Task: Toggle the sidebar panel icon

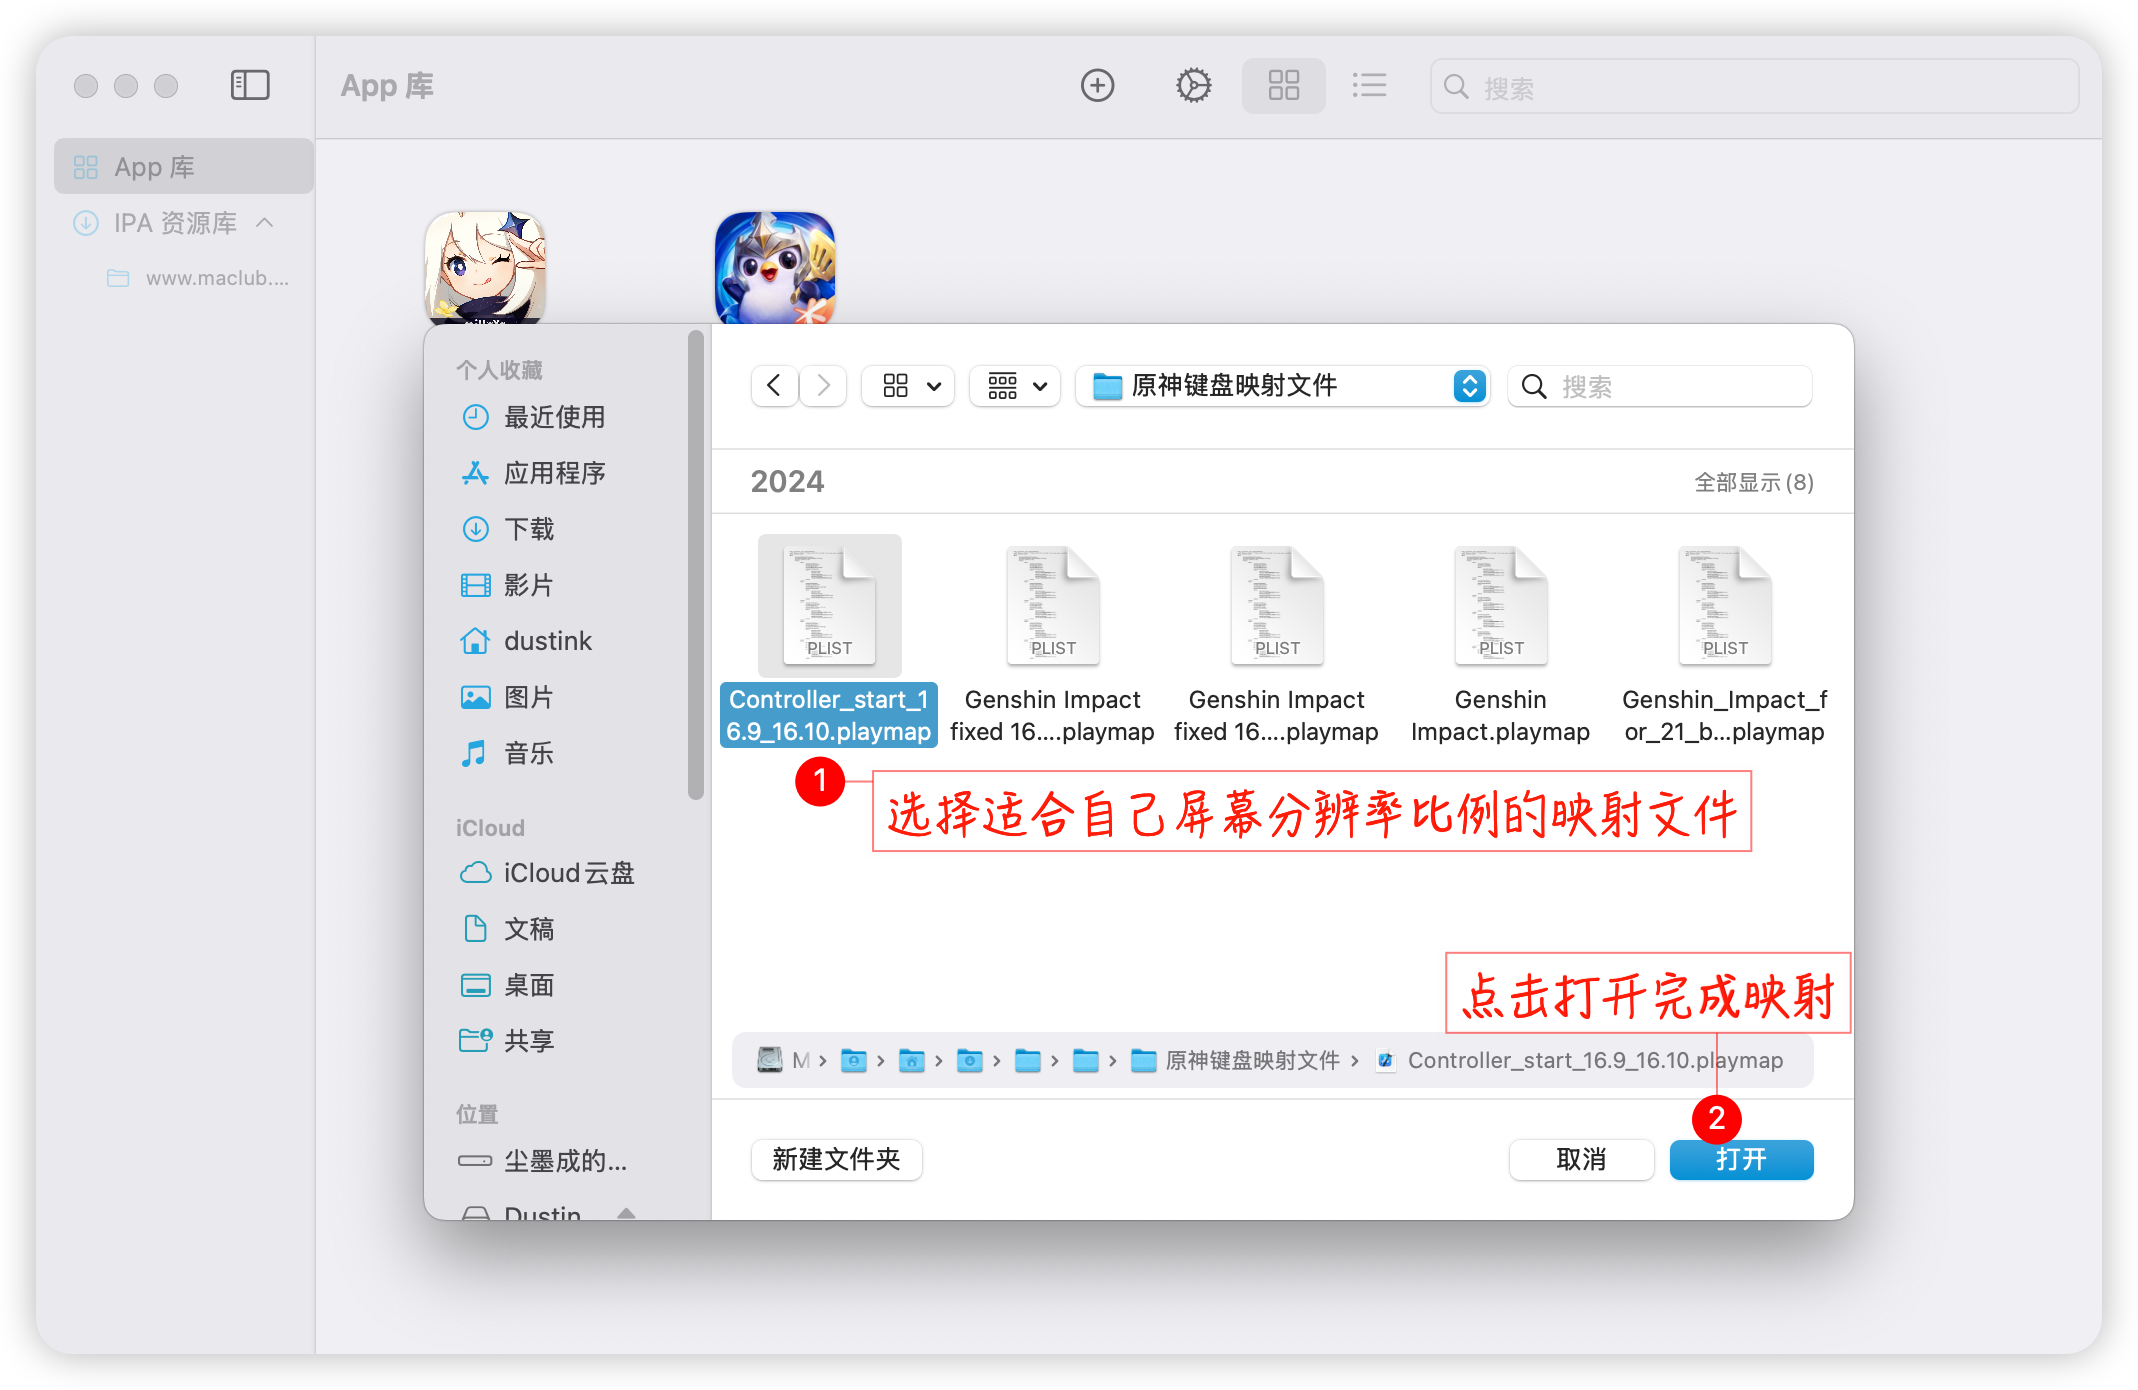Action: pos(250,86)
